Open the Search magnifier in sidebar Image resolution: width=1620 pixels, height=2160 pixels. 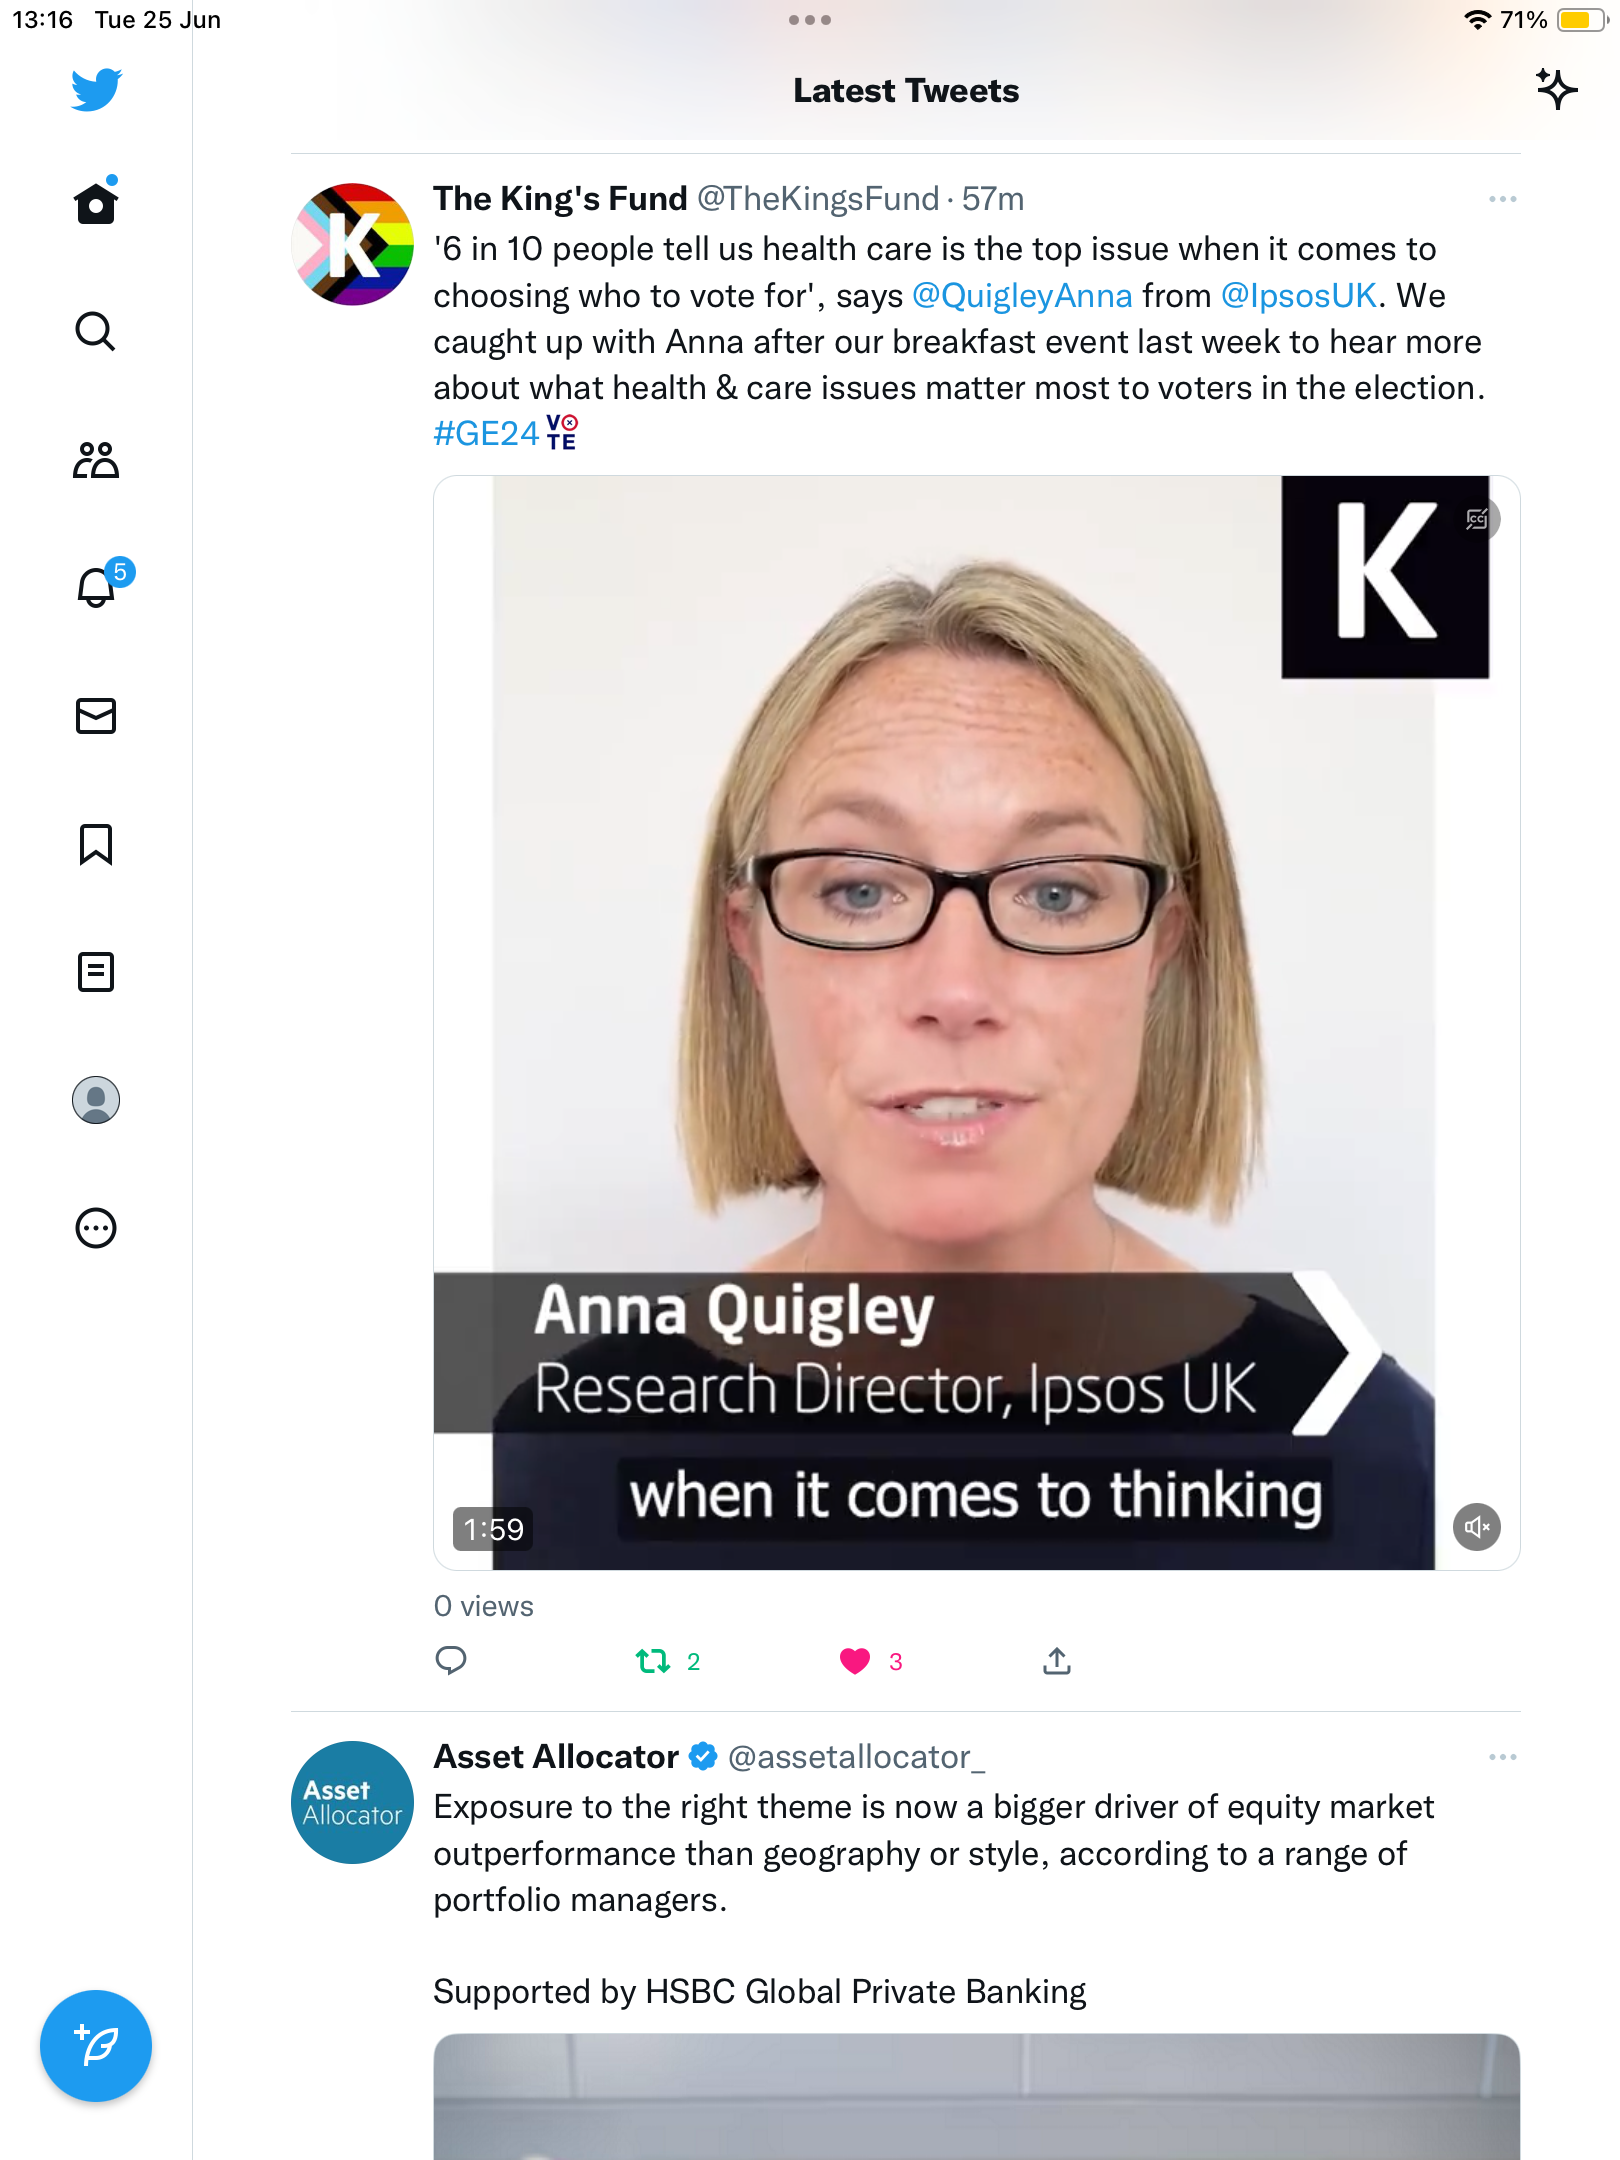(x=96, y=331)
